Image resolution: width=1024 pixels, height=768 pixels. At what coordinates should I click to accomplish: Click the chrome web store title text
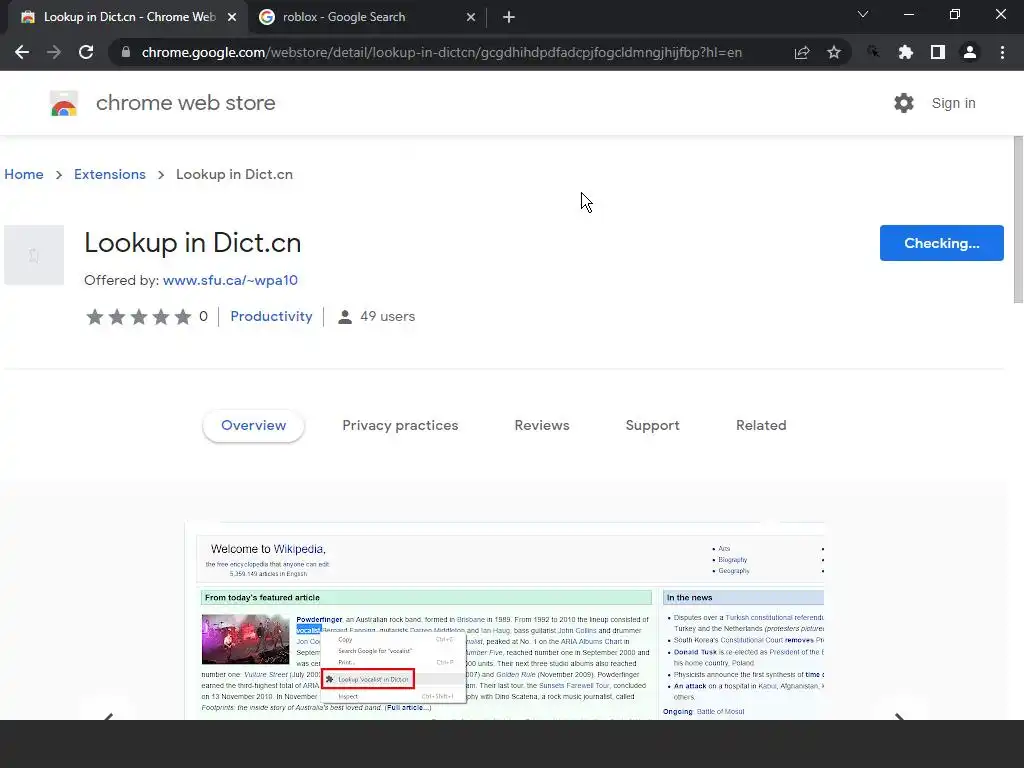[185, 103]
